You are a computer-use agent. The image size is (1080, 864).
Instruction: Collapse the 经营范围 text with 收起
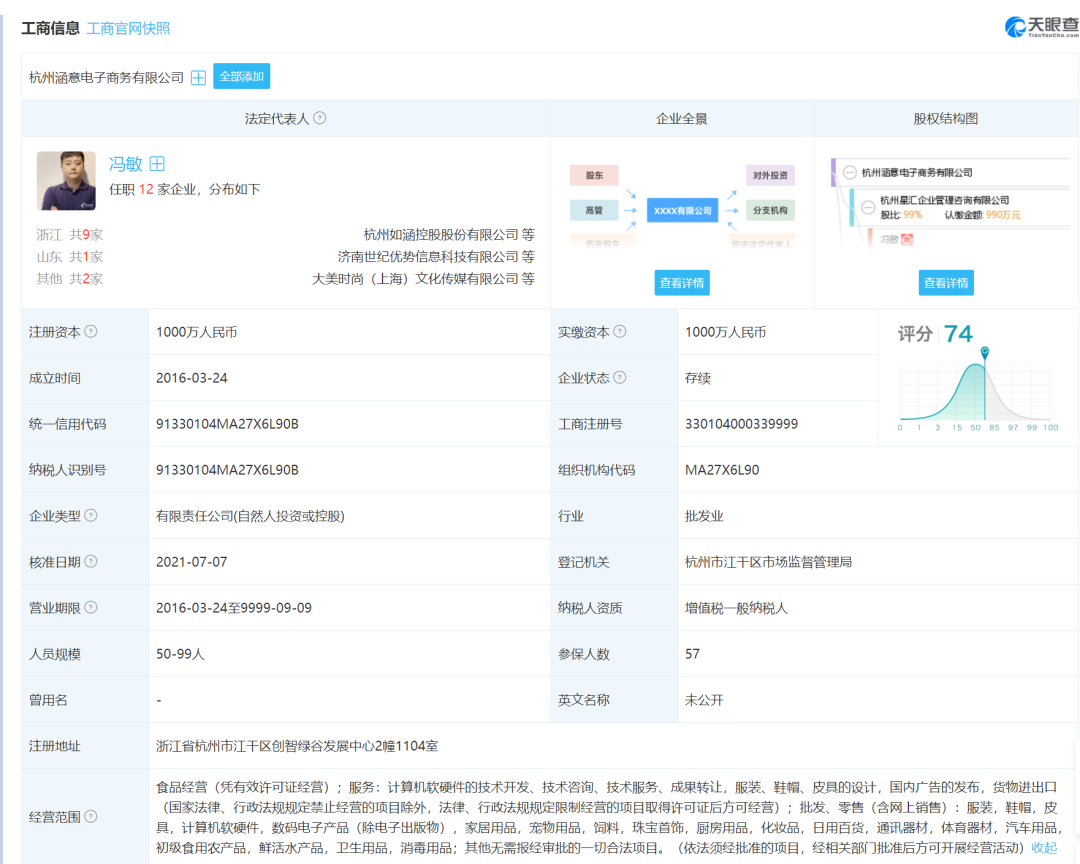coord(1043,847)
